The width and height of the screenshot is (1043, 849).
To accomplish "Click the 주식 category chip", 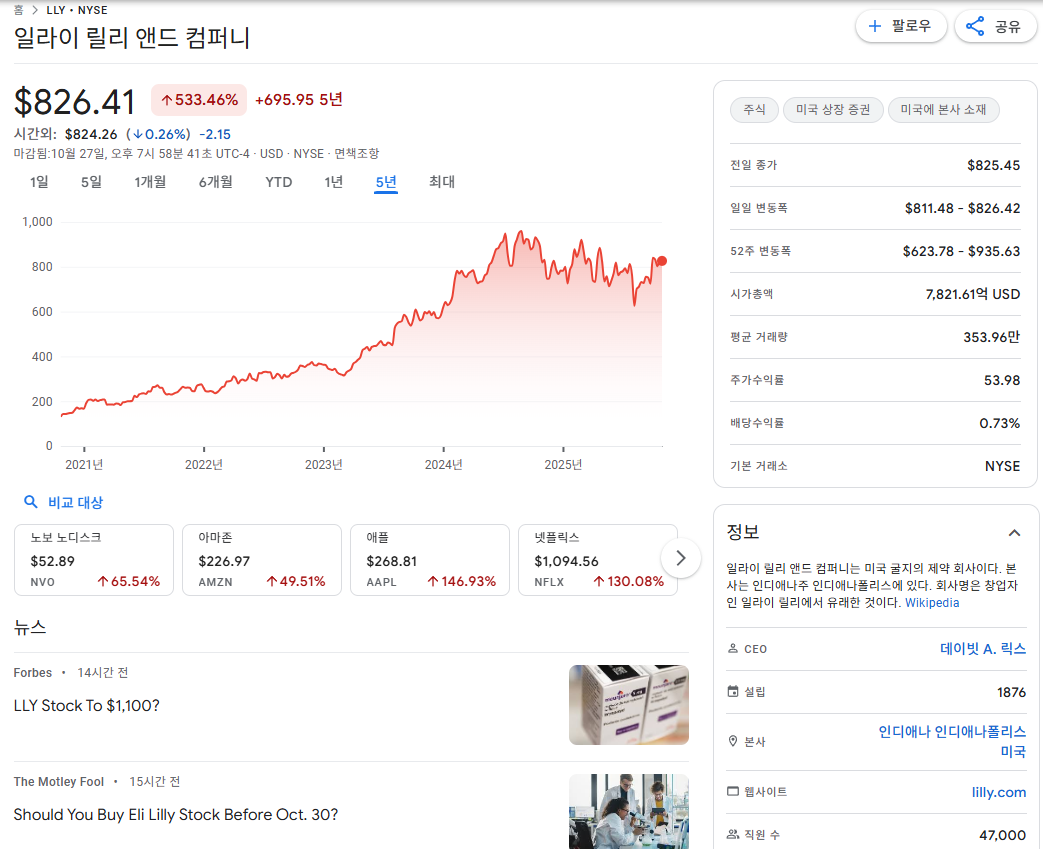I will click(x=754, y=109).
